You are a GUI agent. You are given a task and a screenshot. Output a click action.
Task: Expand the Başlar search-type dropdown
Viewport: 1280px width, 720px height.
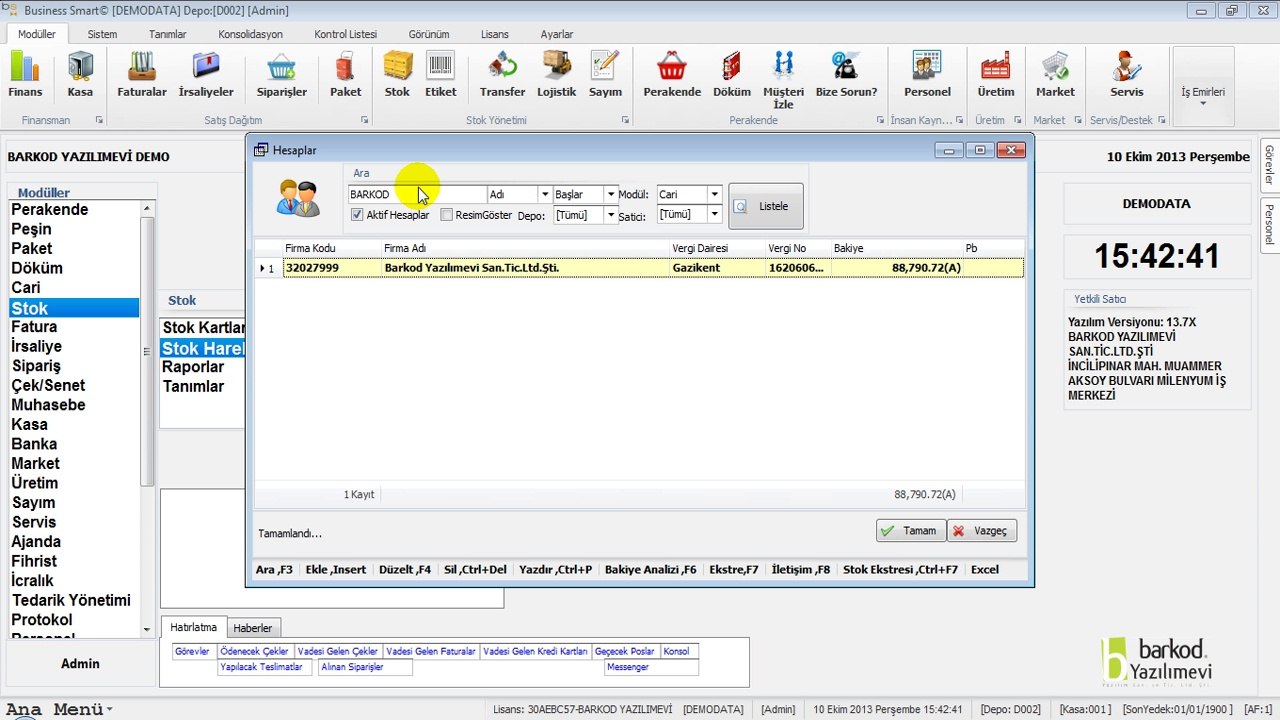(610, 194)
